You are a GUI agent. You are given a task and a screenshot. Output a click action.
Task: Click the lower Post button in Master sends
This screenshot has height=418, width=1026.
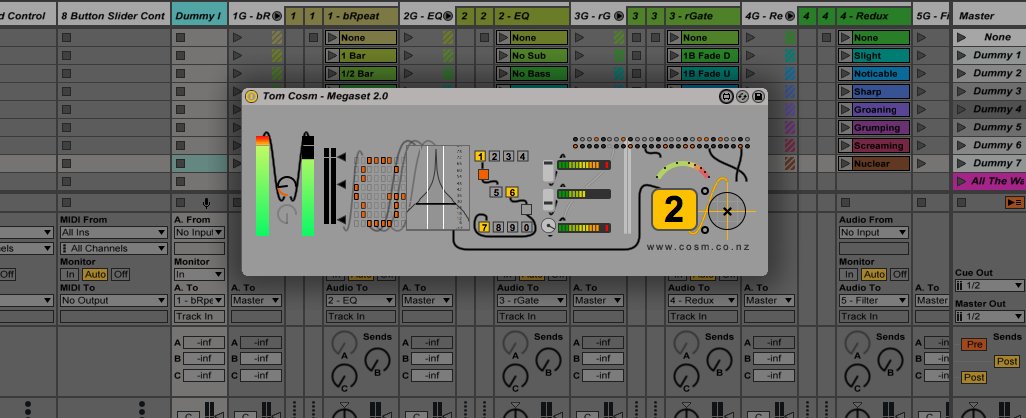tap(974, 377)
